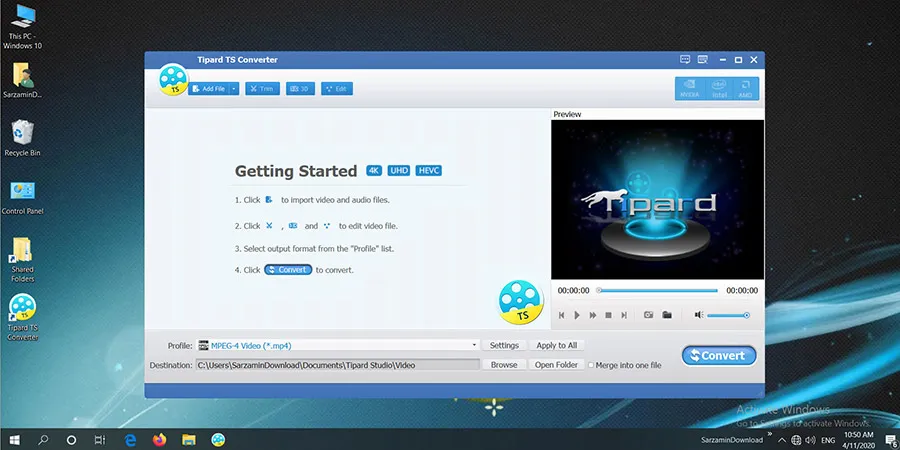
Task: Select the Control Panel desktop icon
Action: click(x=22, y=198)
